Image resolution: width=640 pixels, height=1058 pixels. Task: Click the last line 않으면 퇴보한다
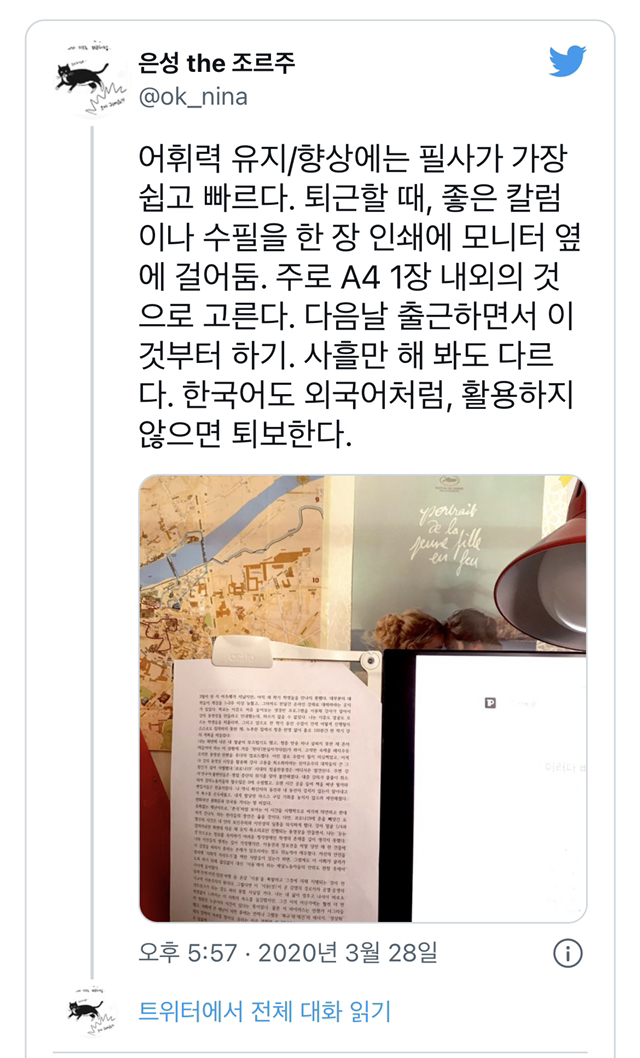(245, 433)
